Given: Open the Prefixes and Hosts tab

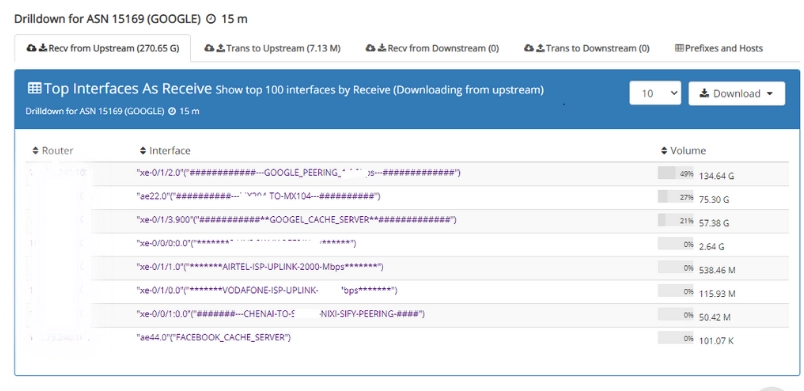Looking at the screenshot, I should click(719, 48).
